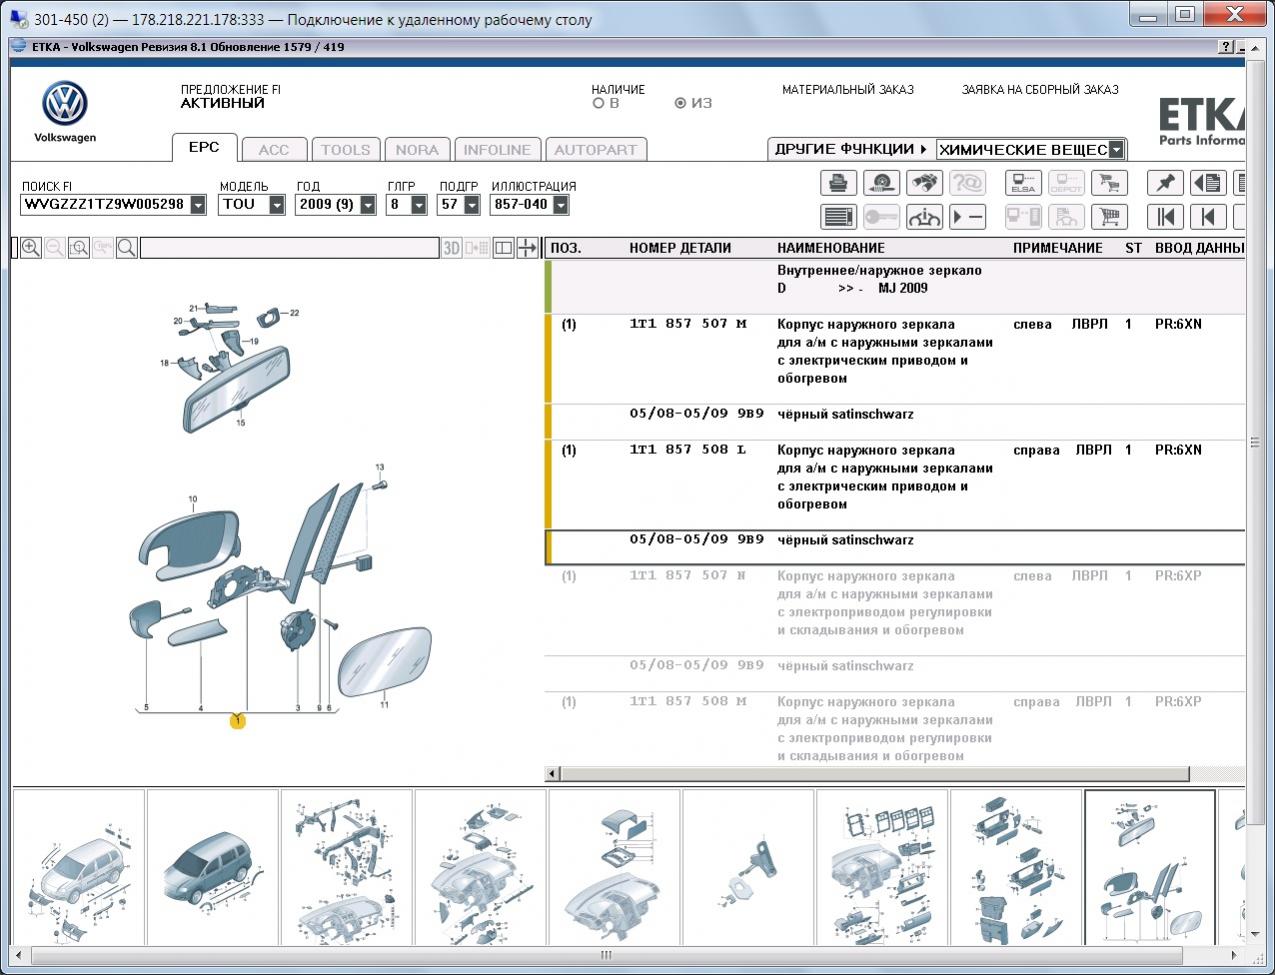This screenshot has height=975, width=1275.
Task: Click ЗАЯВКА НА СБОРНЫЙ ЗАКАЗ
Action: coord(1040,89)
